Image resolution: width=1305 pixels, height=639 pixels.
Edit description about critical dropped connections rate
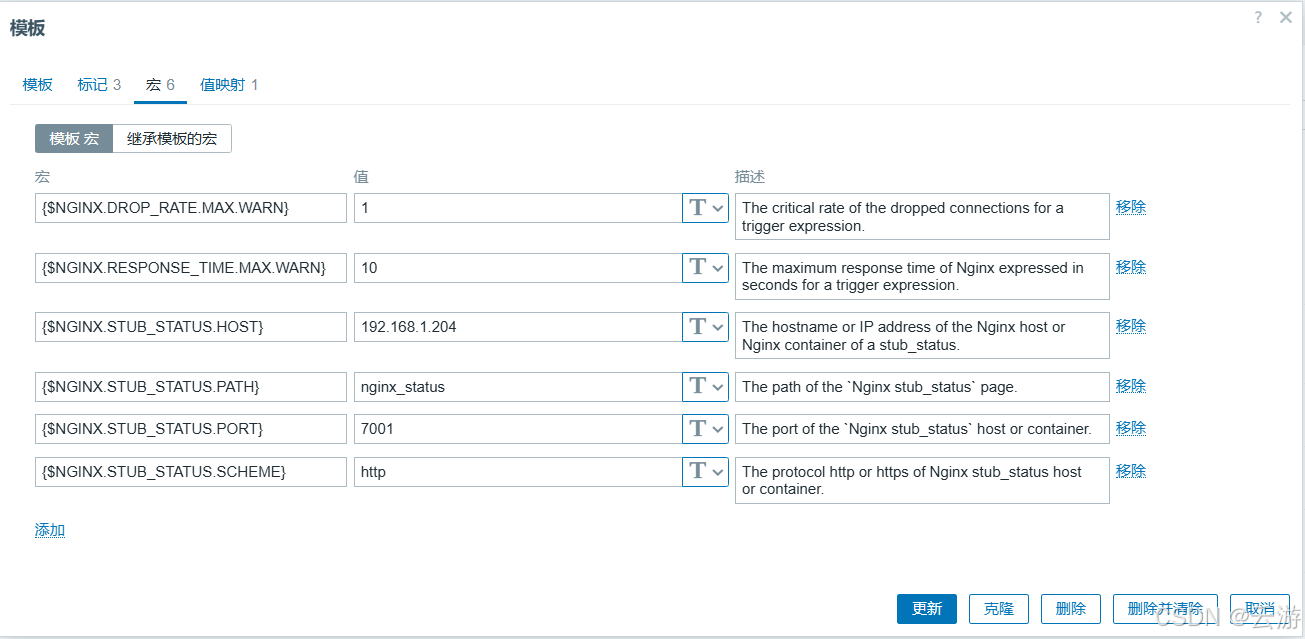tap(922, 217)
